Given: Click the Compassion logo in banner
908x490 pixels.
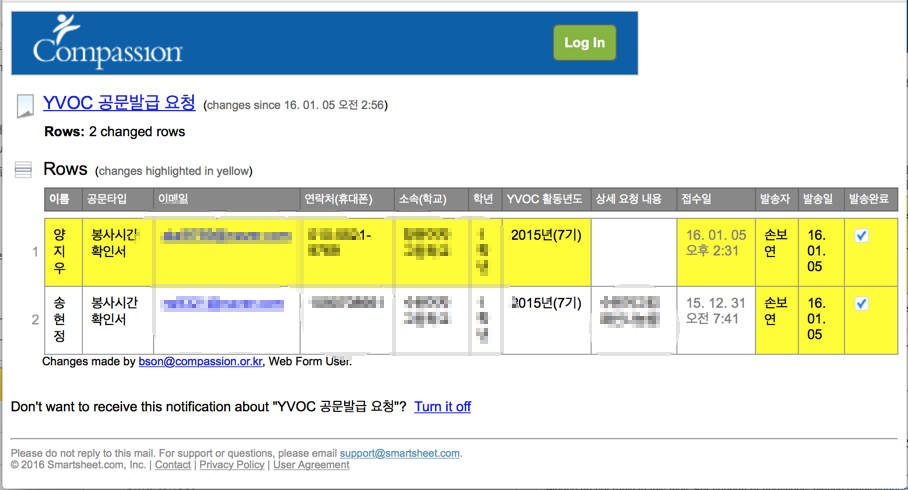Looking at the screenshot, I should click(x=108, y=42).
